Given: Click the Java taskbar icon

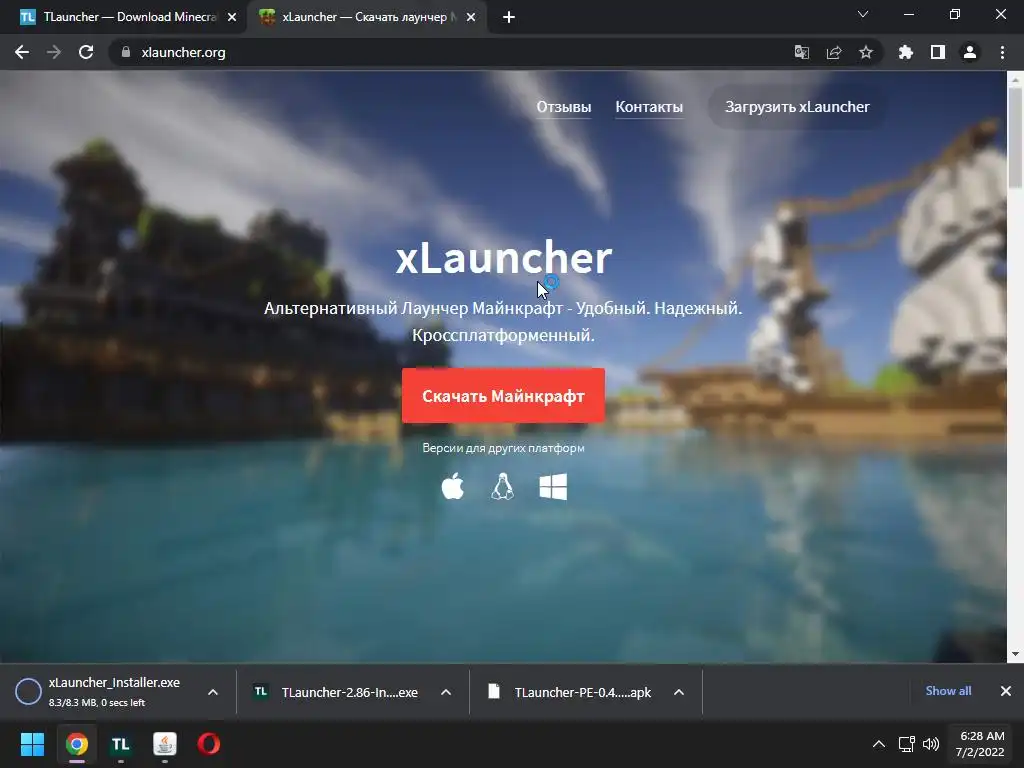Looking at the screenshot, I should pyautogui.click(x=165, y=744).
